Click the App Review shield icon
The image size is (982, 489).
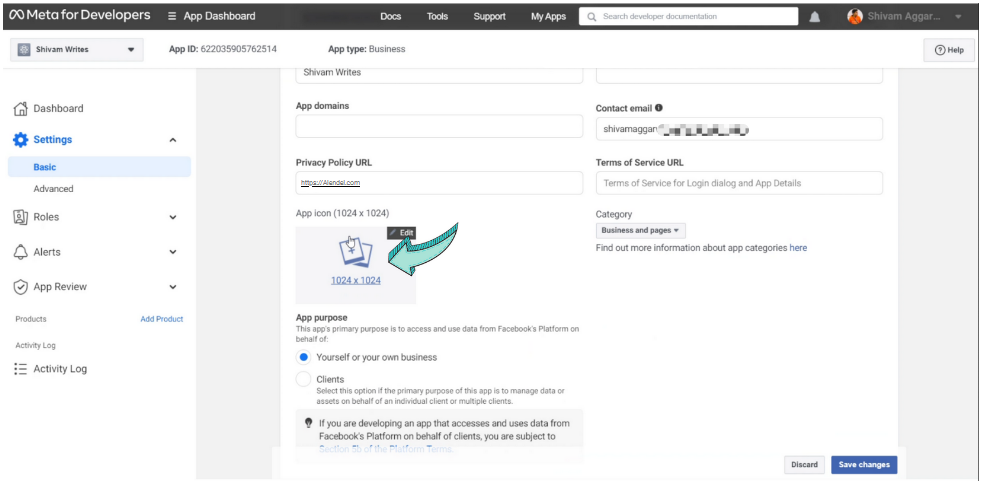coord(20,287)
